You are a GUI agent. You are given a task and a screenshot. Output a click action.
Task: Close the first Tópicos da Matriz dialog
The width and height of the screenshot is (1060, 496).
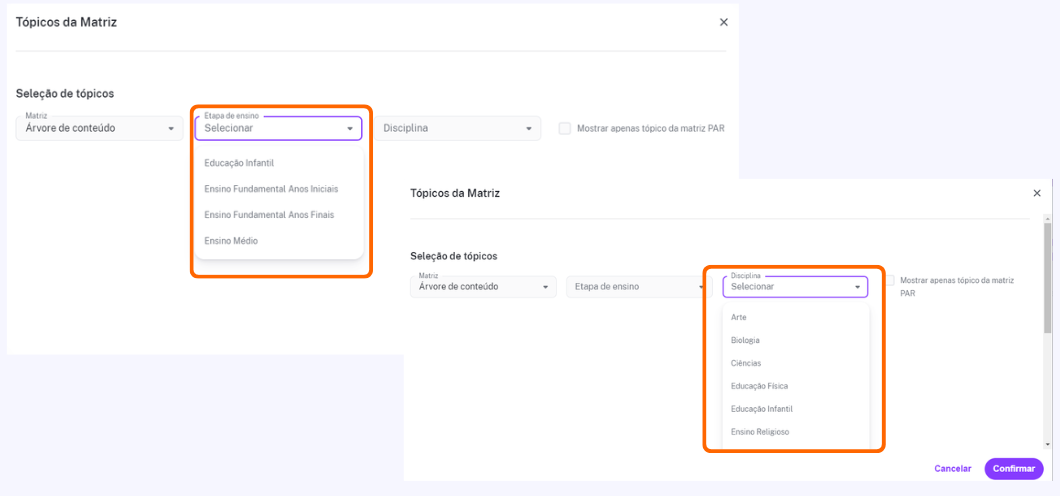pyautogui.click(x=723, y=22)
